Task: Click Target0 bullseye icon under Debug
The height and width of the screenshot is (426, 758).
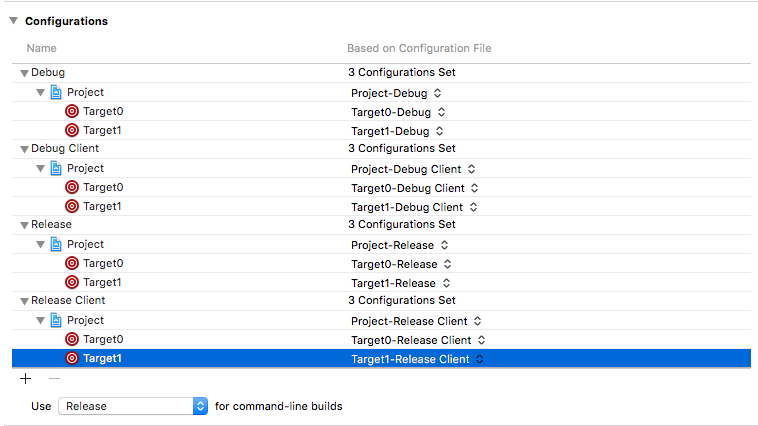Action: [x=72, y=111]
